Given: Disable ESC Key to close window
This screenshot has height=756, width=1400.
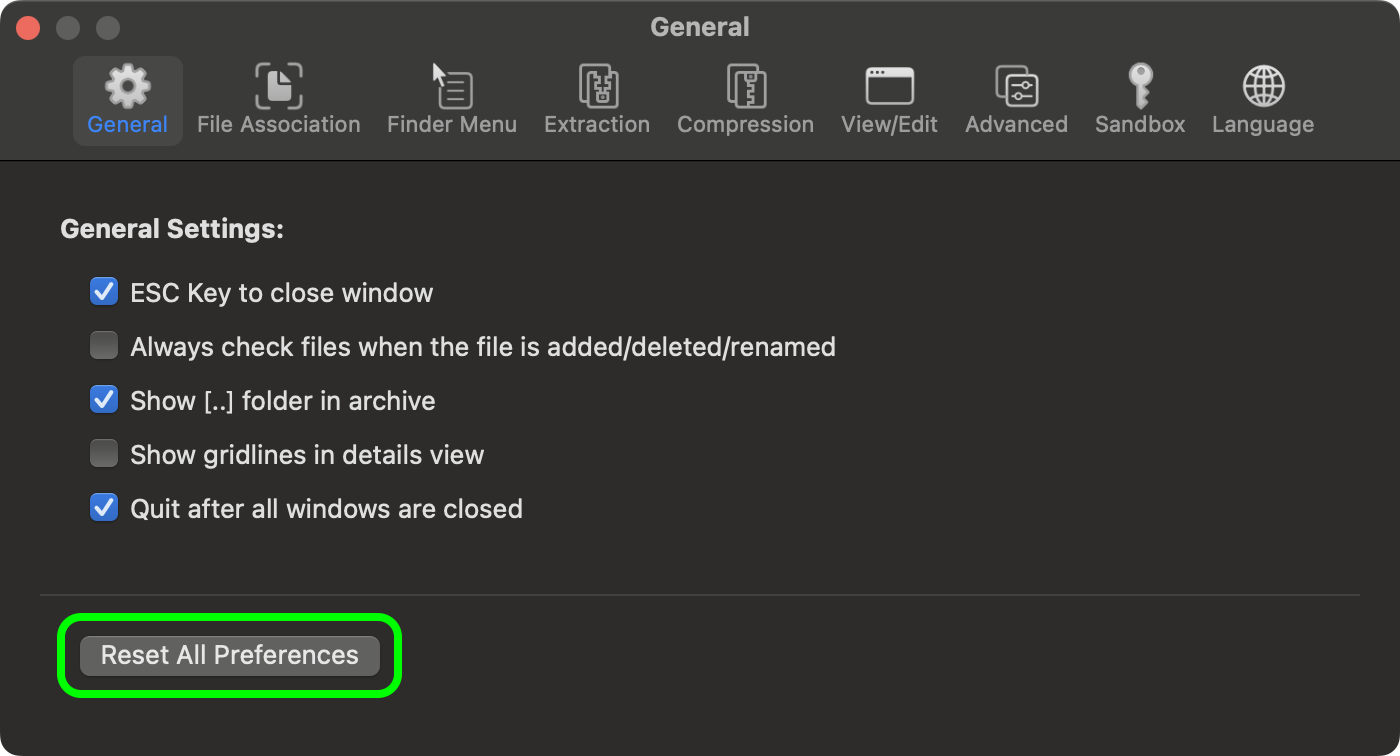Looking at the screenshot, I should [104, 292].
